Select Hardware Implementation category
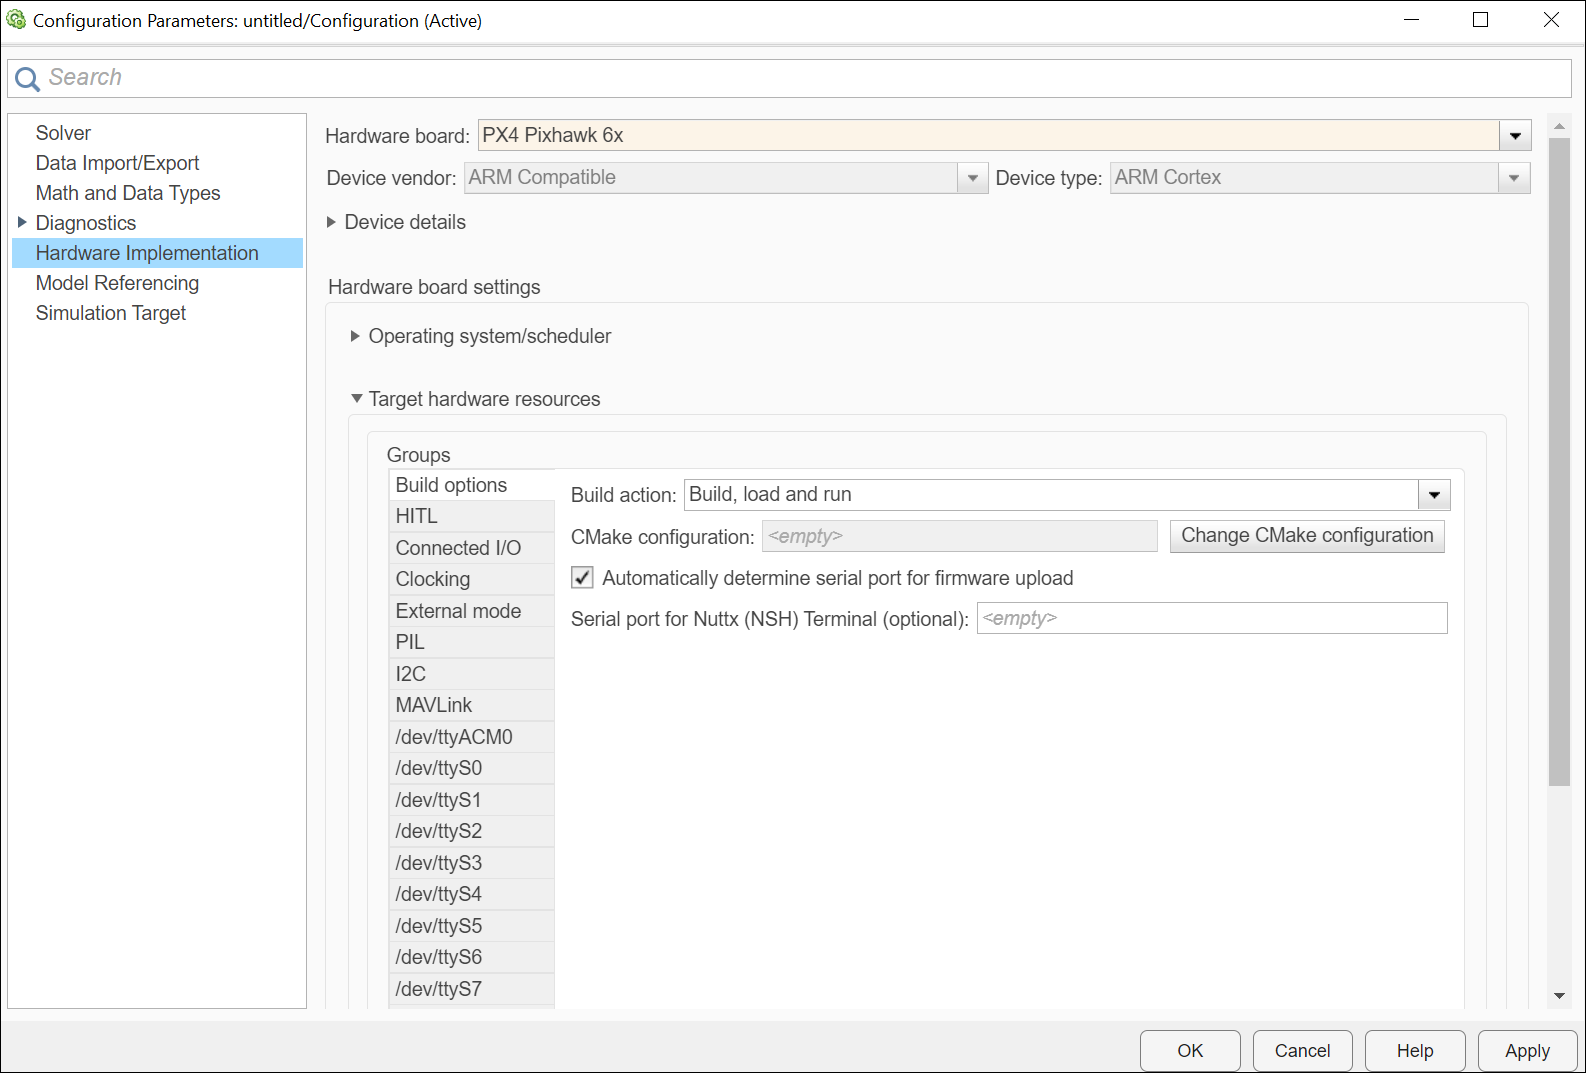Viewport: 1586px width, 1073px height. coord(157,253)
